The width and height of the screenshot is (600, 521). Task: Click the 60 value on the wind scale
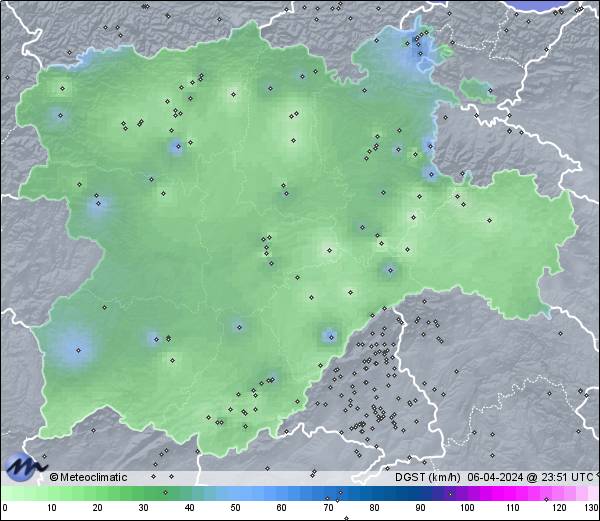282,508
